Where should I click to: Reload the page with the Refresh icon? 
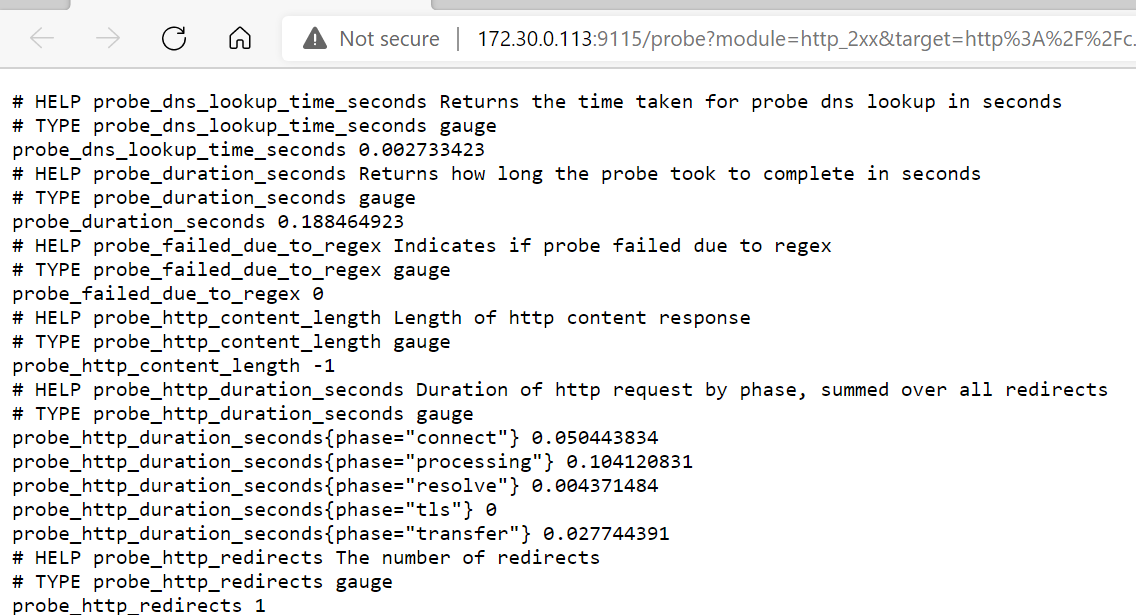pos(174,39)
